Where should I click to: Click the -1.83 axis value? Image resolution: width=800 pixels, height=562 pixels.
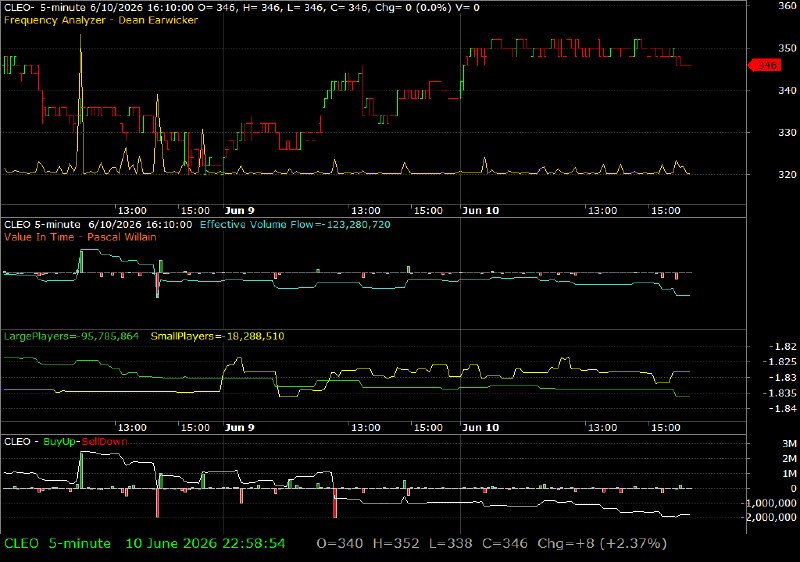783,378
